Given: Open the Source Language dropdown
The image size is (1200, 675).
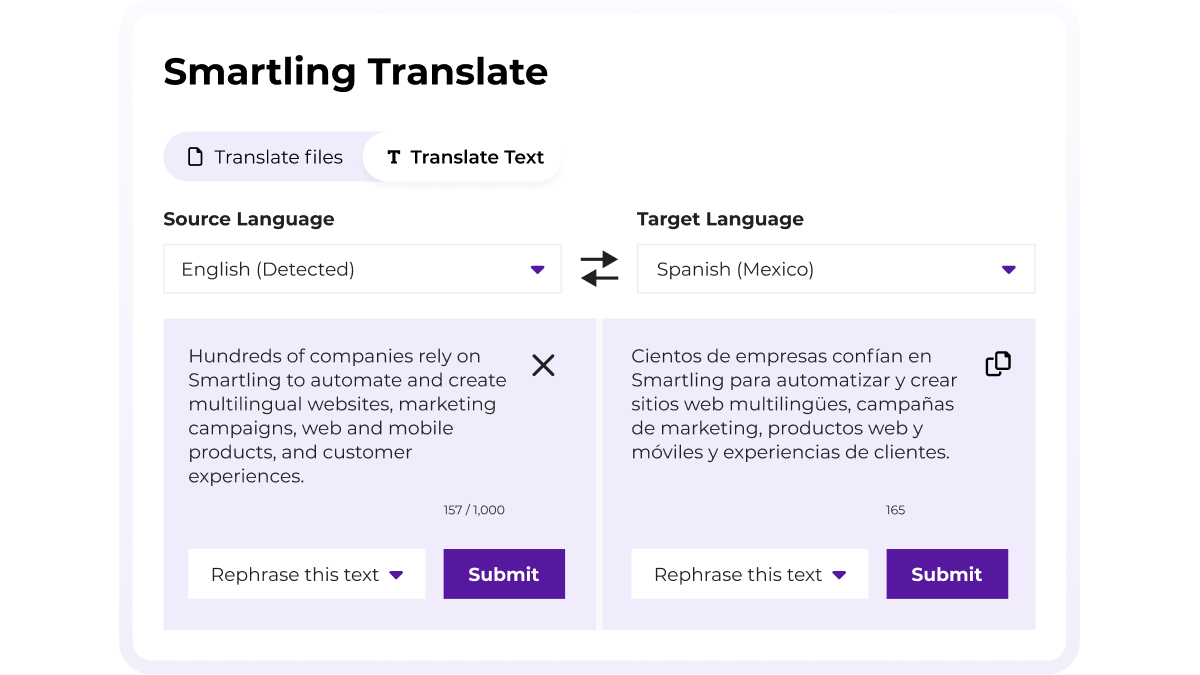Looking at the screenshot, I should point(362,268).
